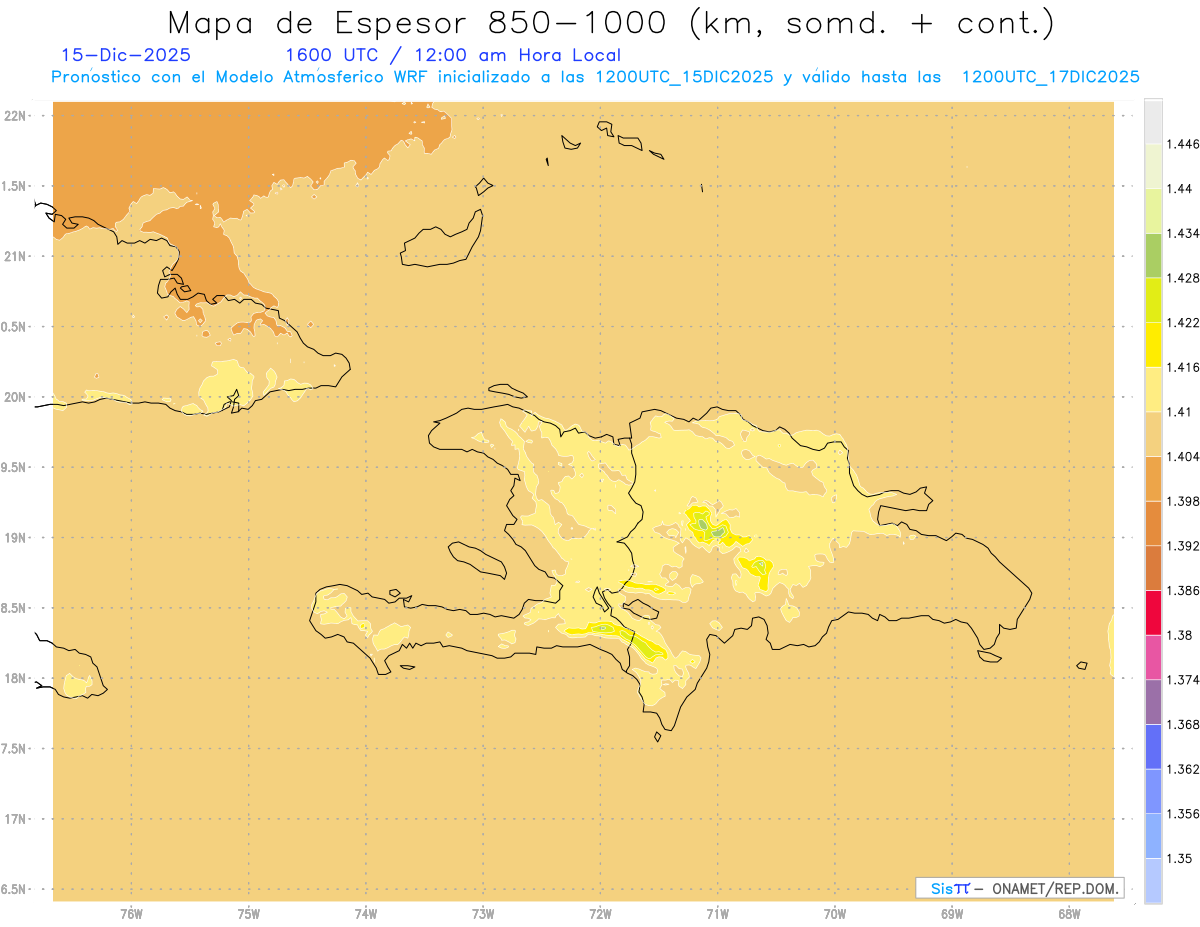Select the date text '15-Dic-2025'
Viewport: 1200px width, 927px height.
(x=126, y=55)
